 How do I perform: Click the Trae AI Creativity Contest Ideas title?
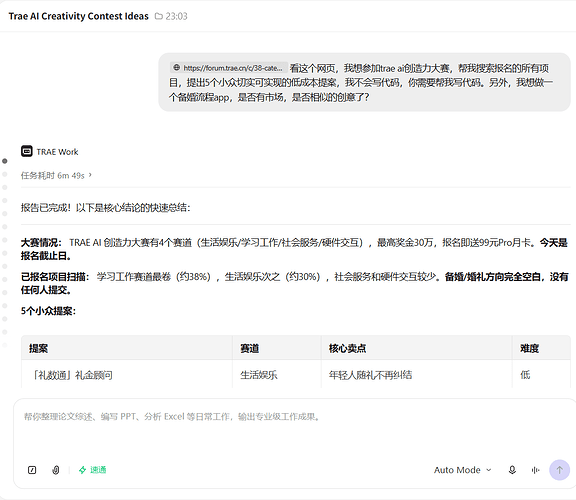point(79,16)
